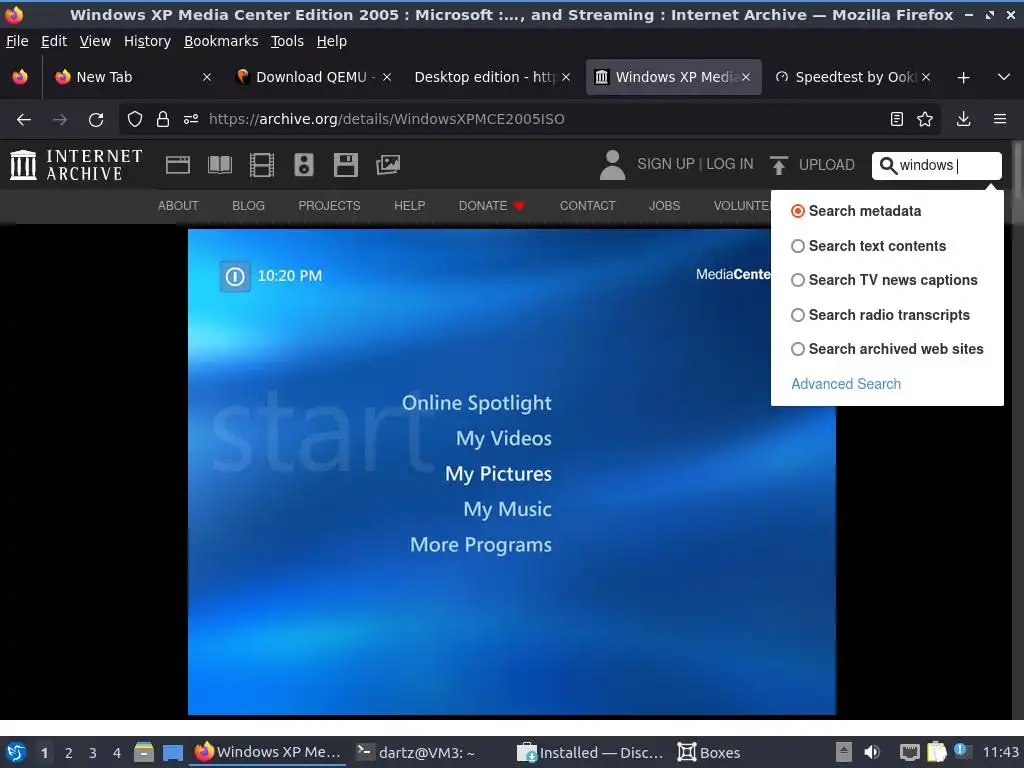The image size is (1024, 768).
Task: Close the Speedtest by Ookla tab
Action: [926, 77]
